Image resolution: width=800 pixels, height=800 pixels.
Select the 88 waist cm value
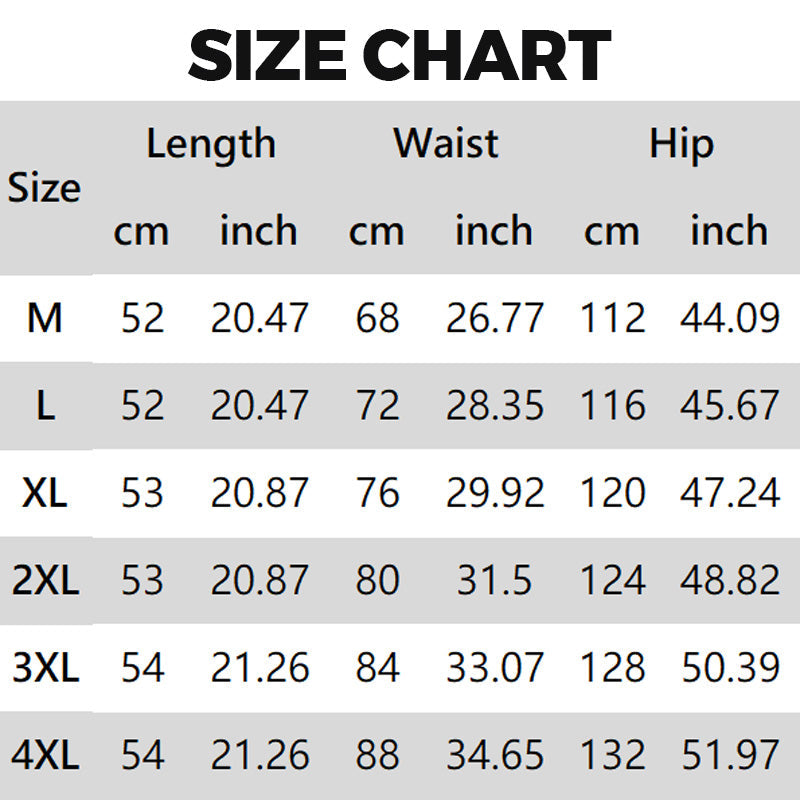[377, 755]
